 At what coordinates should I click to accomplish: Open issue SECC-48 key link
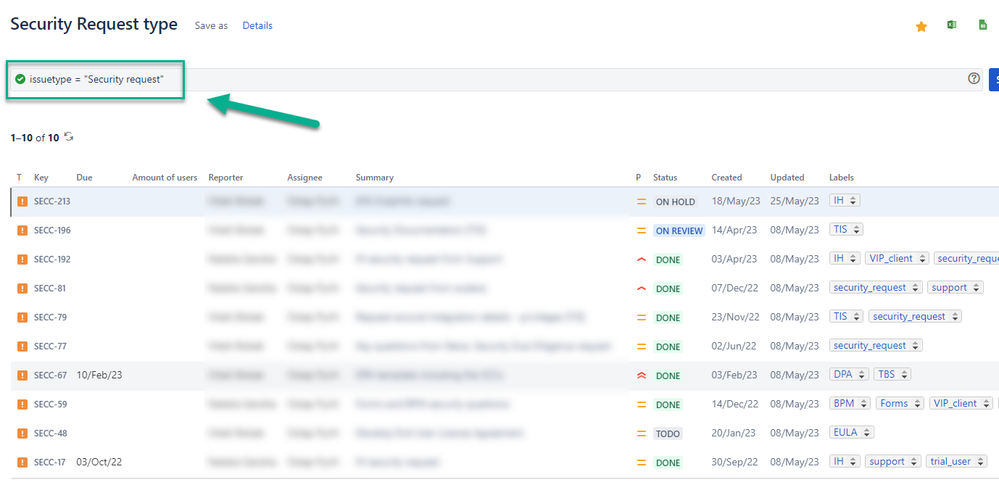point(50,433)
